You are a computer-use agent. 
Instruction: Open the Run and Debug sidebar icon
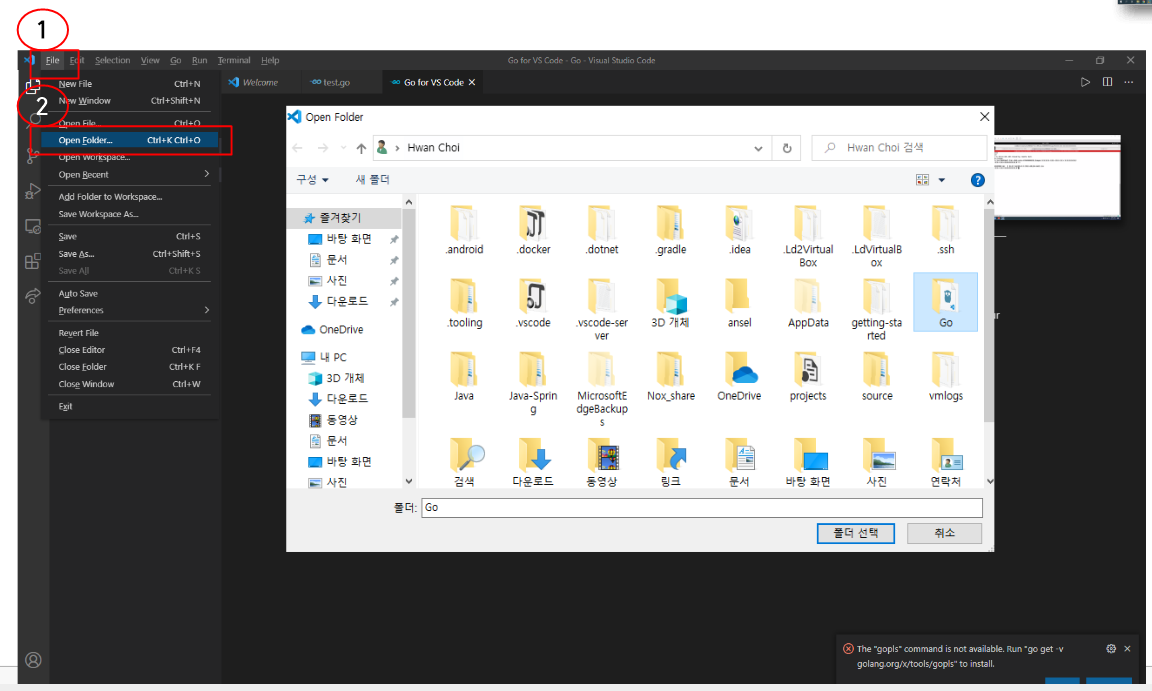(x=32, y=191)
